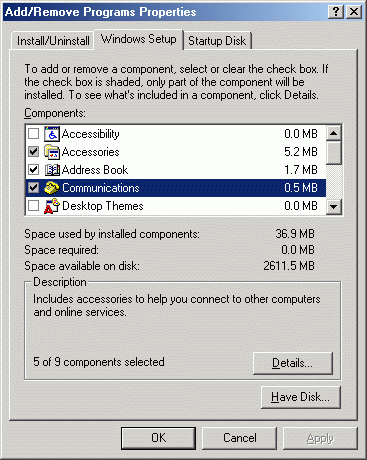Click the Communications telephone icon

tap(52, 188)
